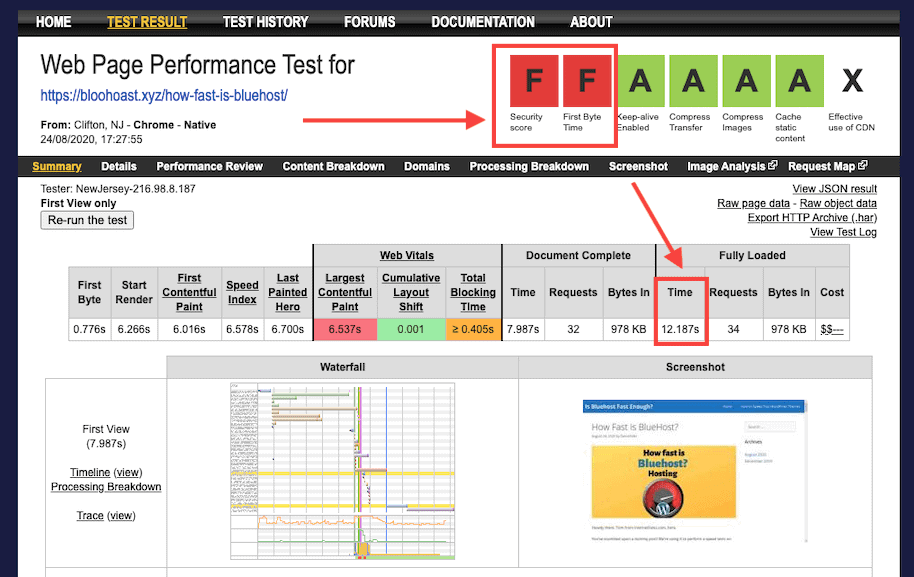The width and height of the screenshot is (914, 577).
Task: Click the Security score F grade badge
Action: point(534,81)
